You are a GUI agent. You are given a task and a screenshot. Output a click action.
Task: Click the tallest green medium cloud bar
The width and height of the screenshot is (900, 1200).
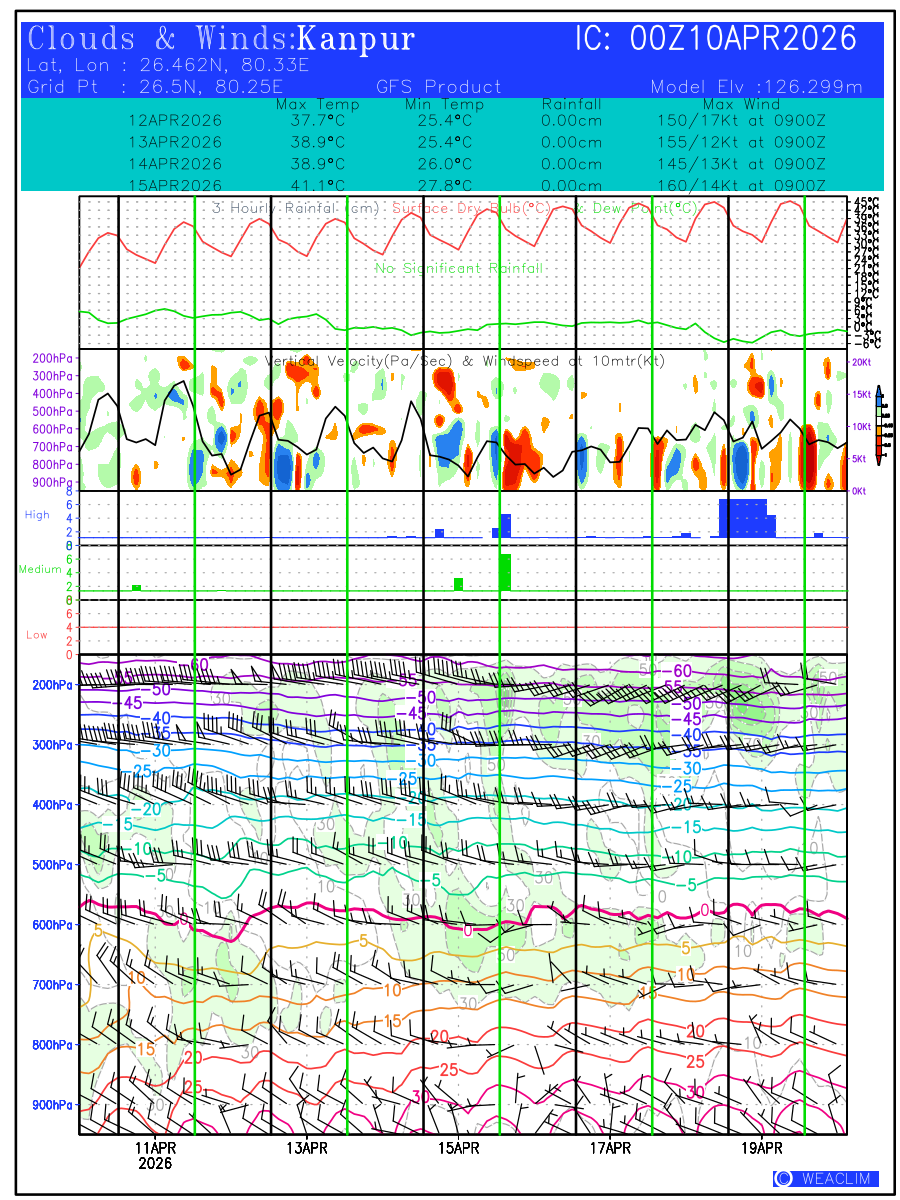[x=506, y=571]
